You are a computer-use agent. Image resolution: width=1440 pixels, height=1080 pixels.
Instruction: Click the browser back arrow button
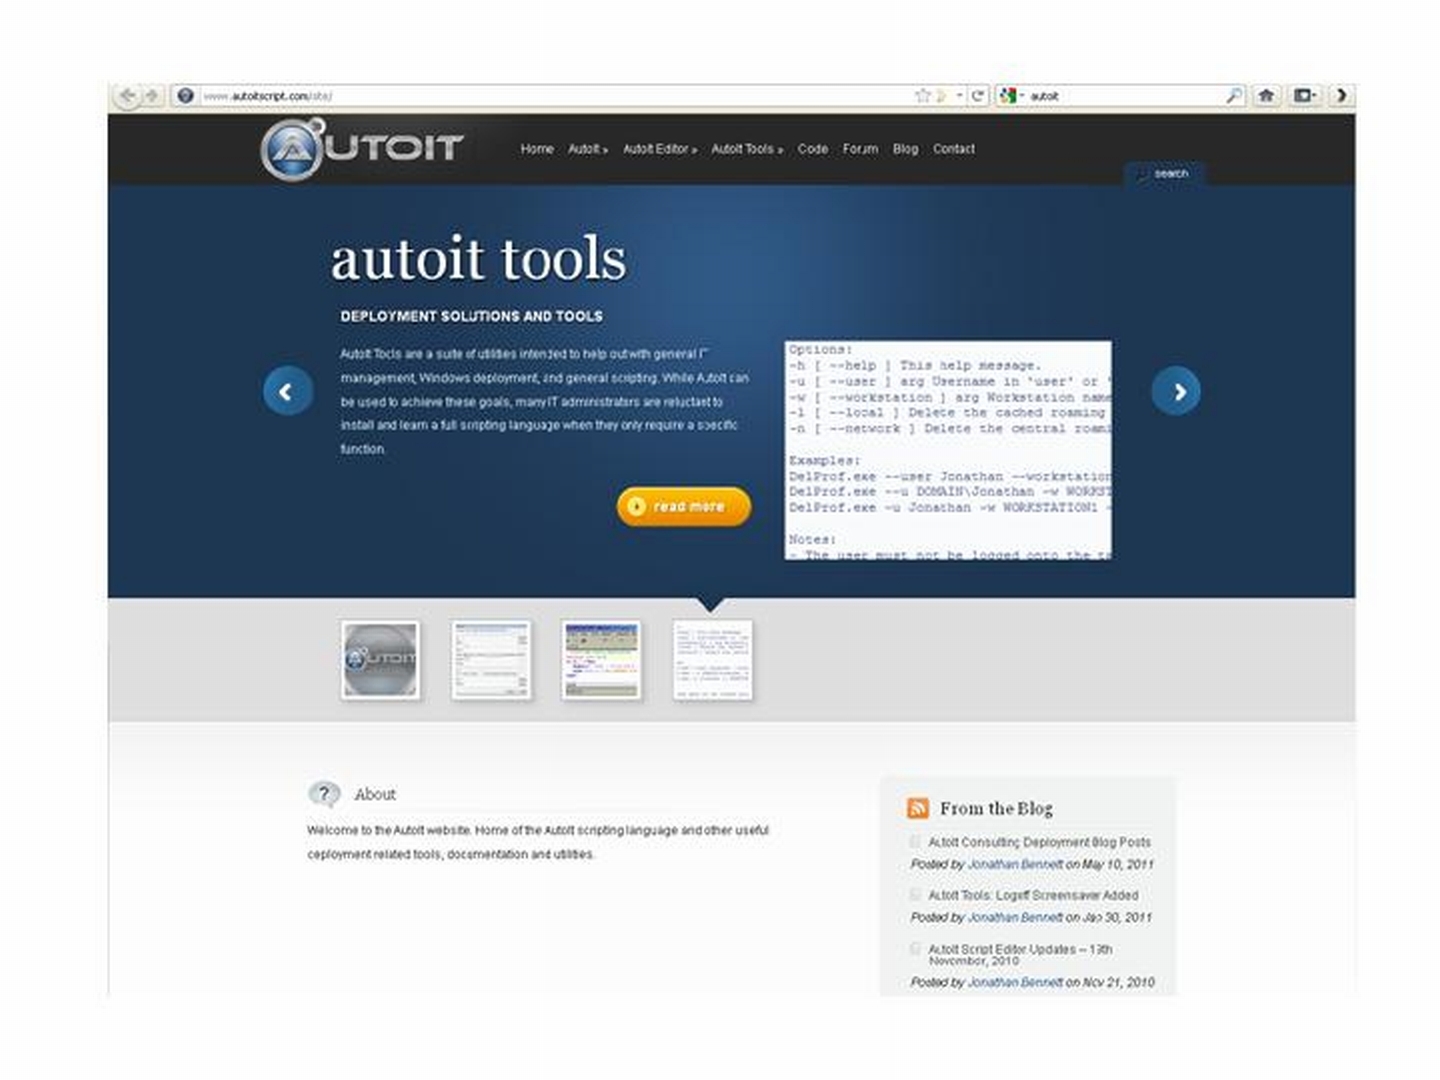[127, 96]
